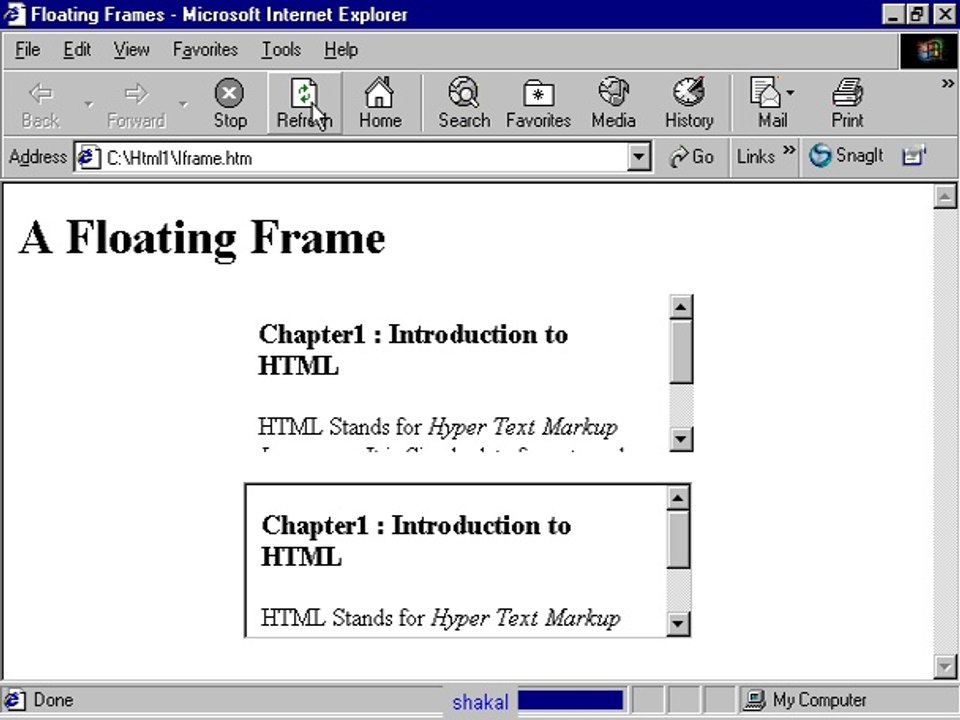Click the Forward toolbar button
This screenshot has width=960, height=720.
pos(136,103)
